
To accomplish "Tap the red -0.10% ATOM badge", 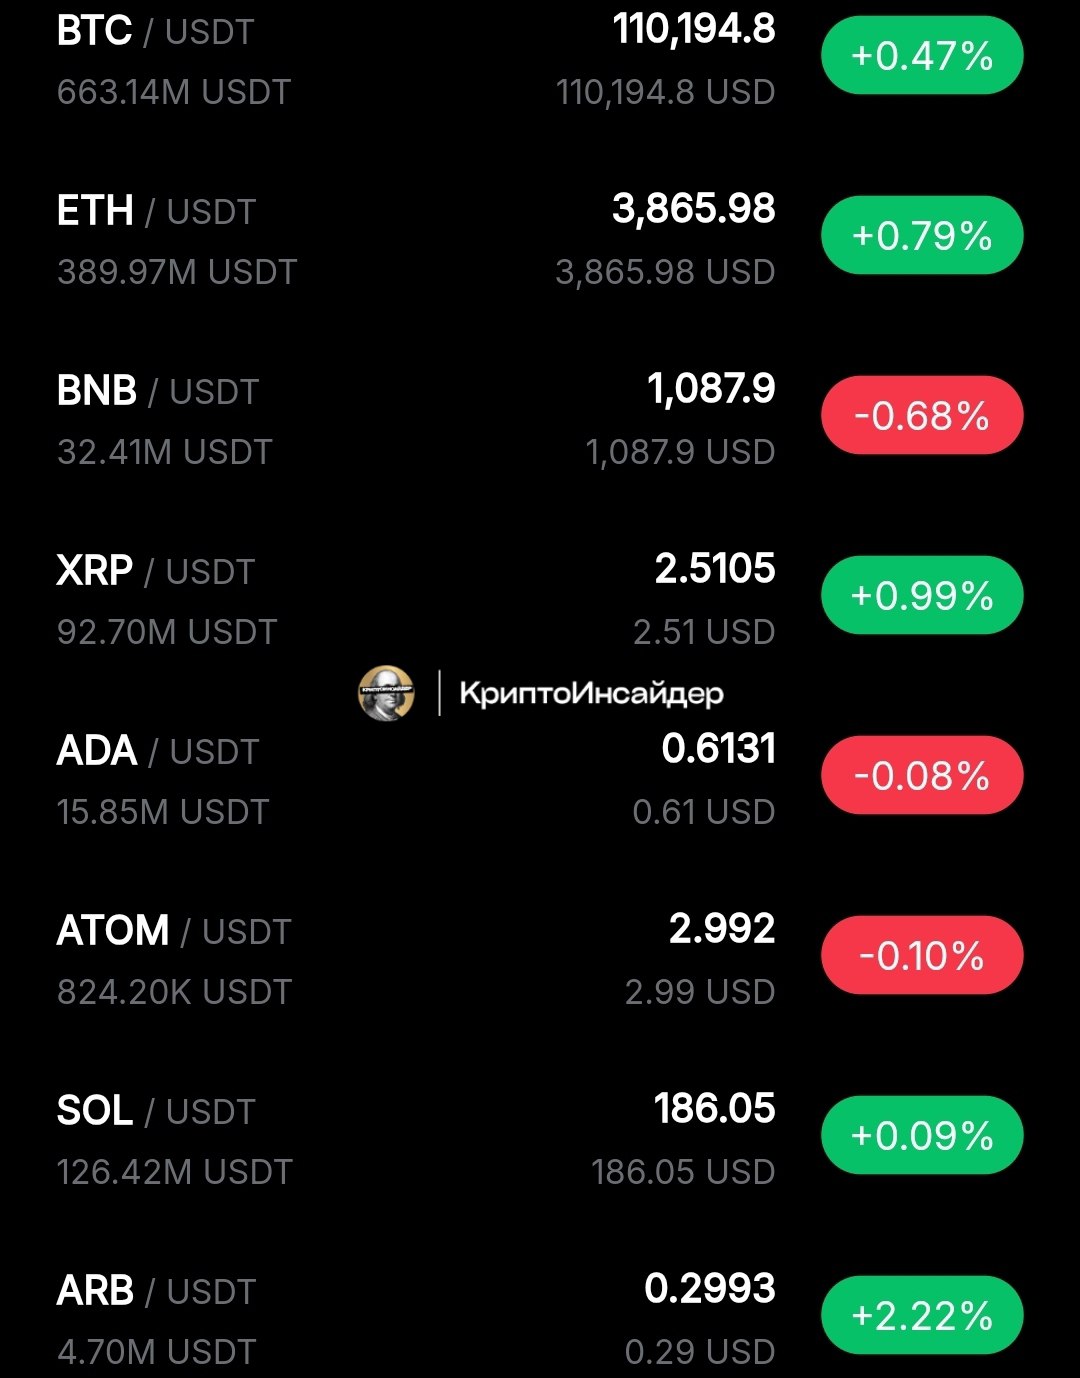I will coord(921,956).
